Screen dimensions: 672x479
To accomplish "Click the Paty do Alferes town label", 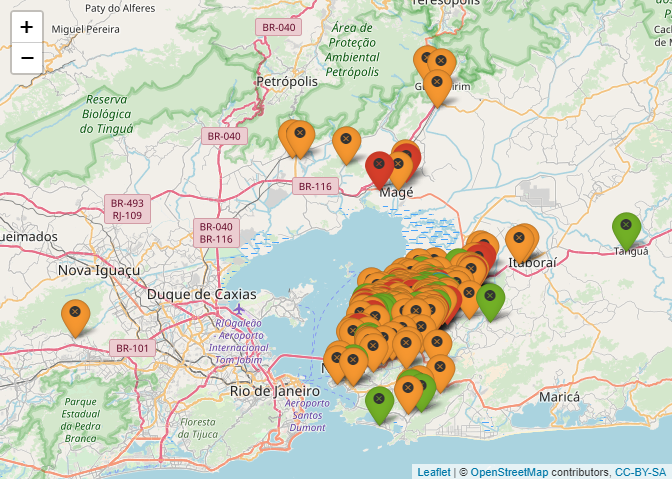I will coord(120,8).
